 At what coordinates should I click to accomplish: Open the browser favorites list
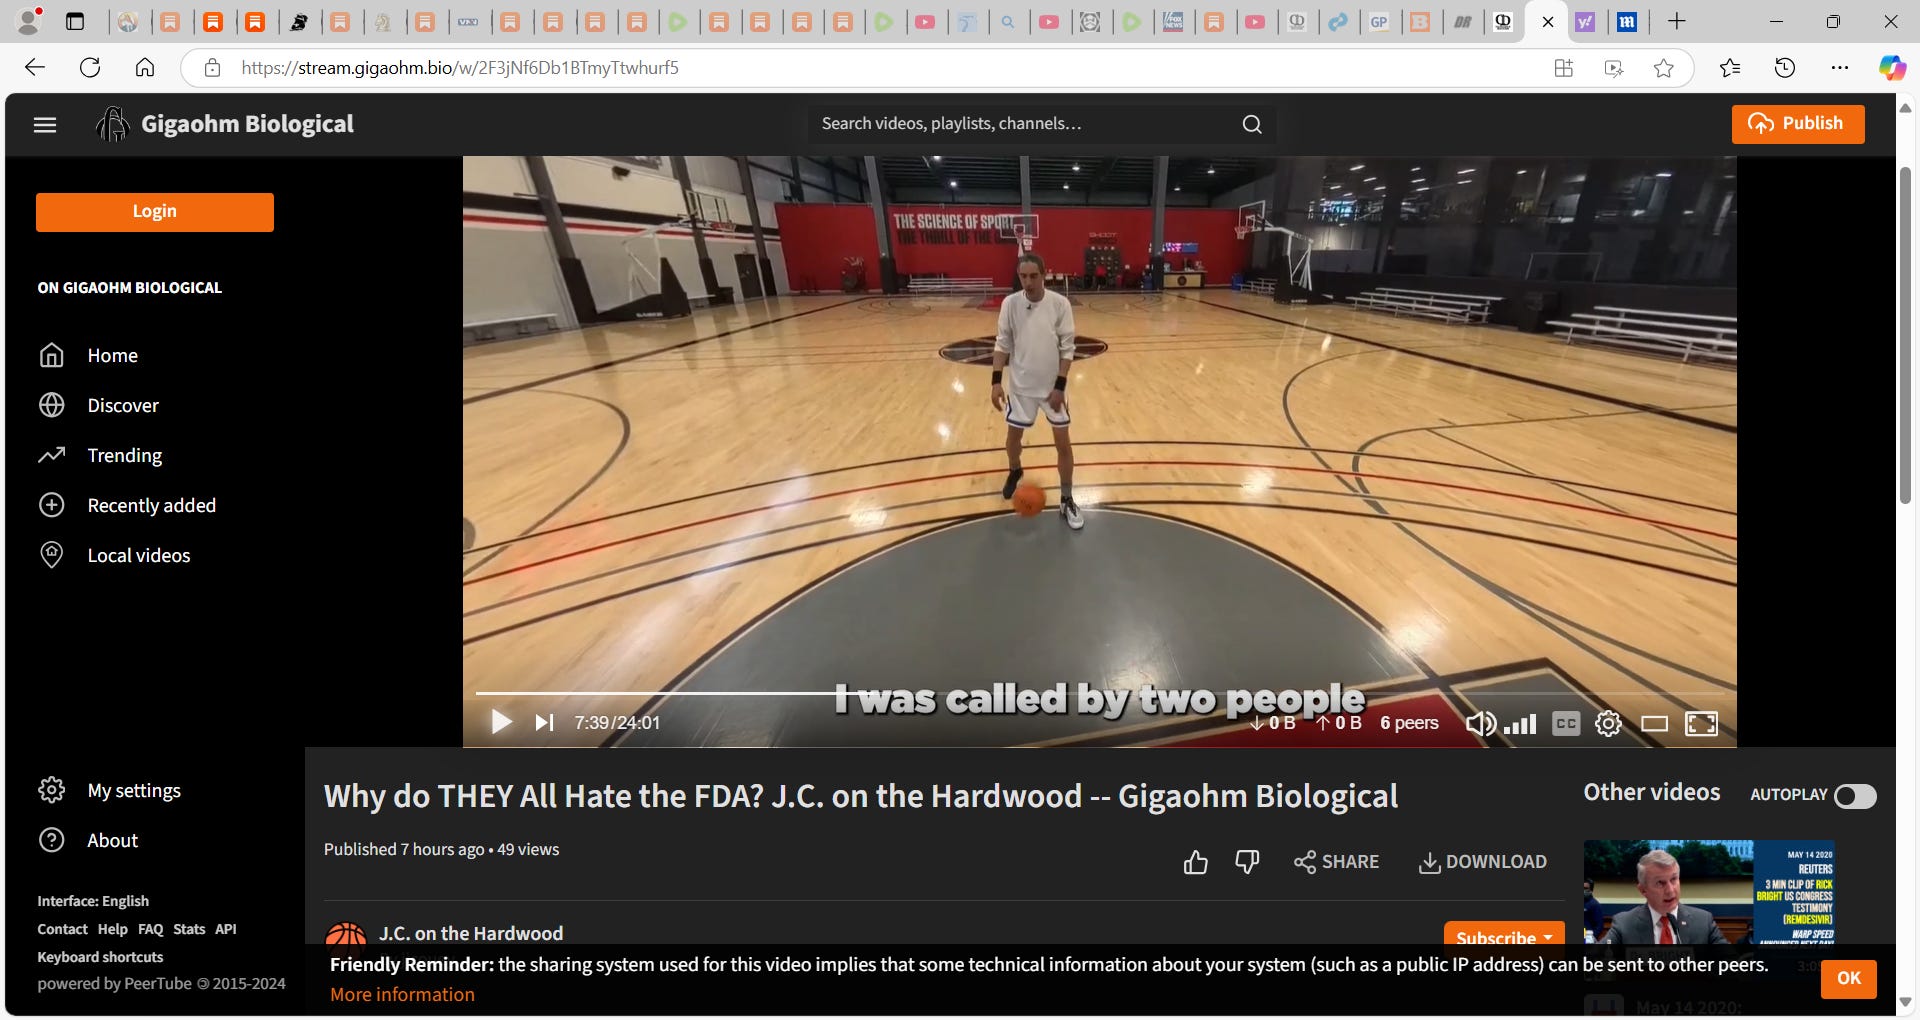click(x=1730, y=68)
